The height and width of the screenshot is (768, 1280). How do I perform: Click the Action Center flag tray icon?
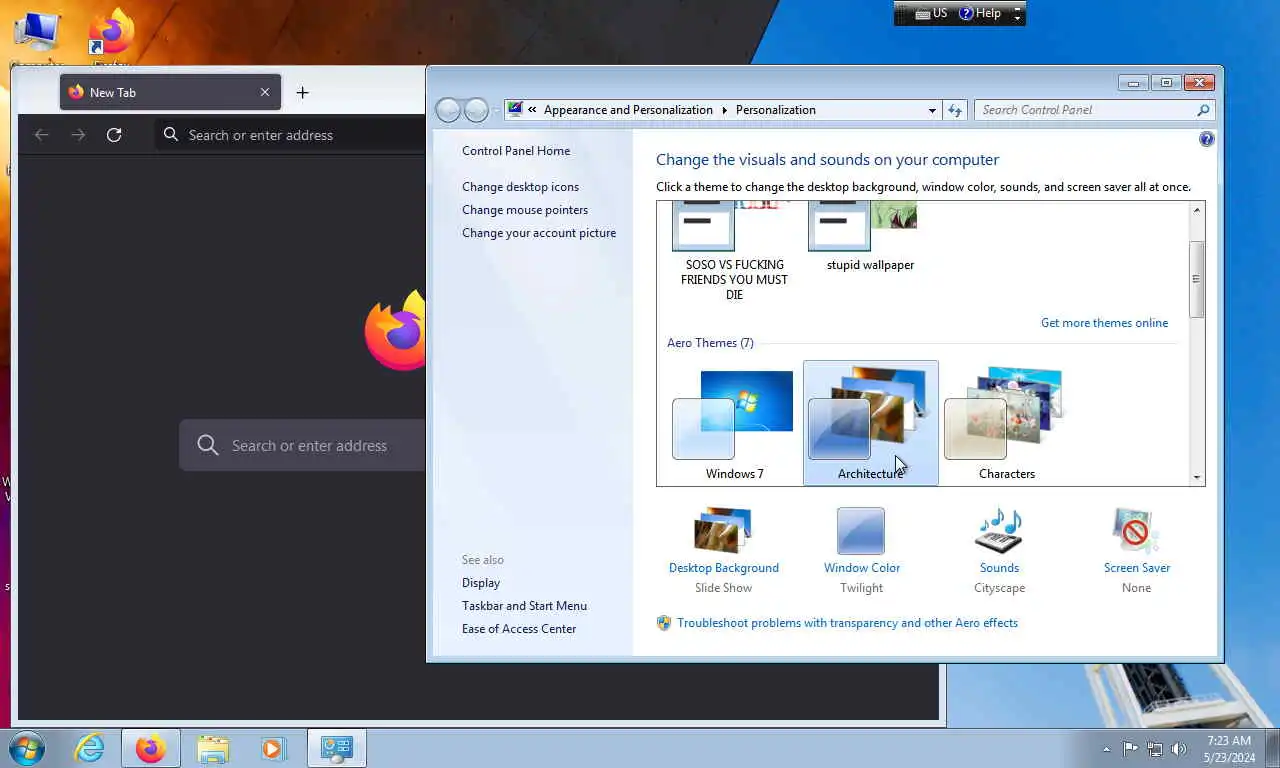(1130, 748)
